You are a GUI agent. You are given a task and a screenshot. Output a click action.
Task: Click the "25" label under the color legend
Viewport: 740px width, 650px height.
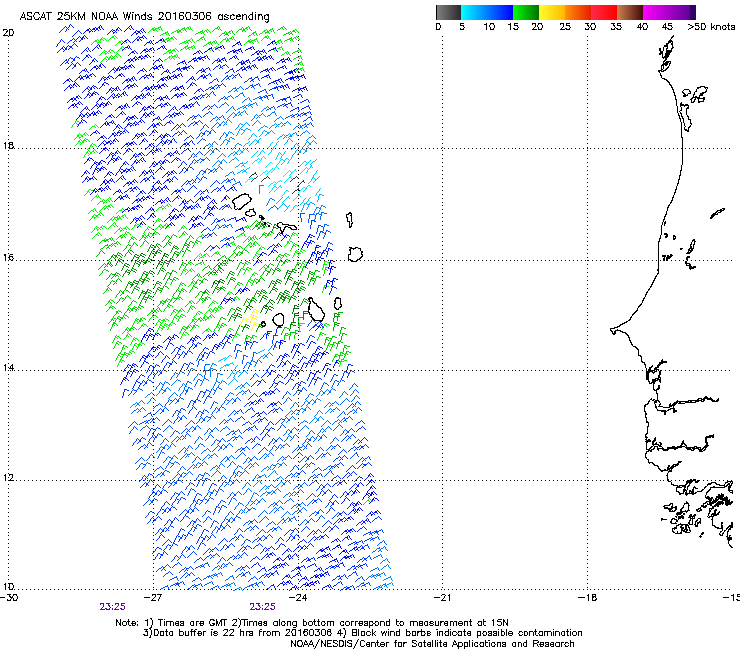(565, 27)
